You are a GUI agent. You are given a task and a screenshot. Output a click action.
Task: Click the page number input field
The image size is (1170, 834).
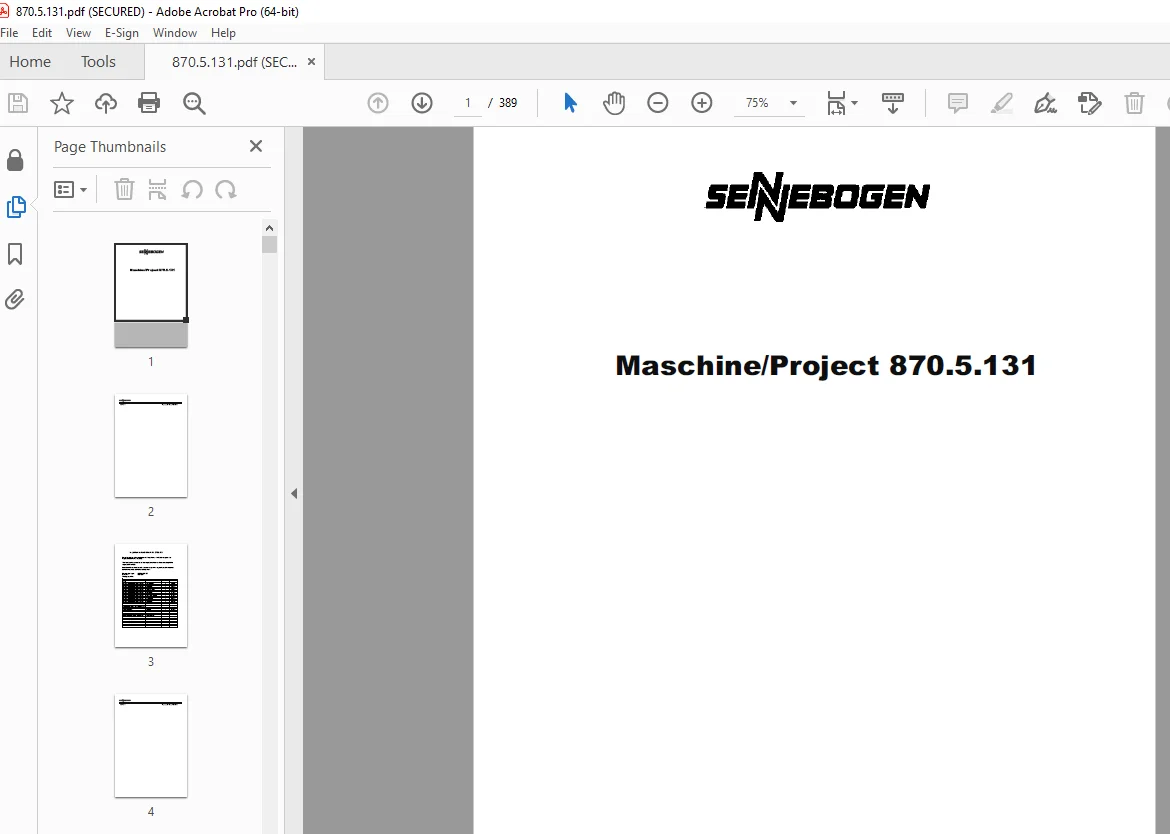pyautogui.click(x=468, y=103)
